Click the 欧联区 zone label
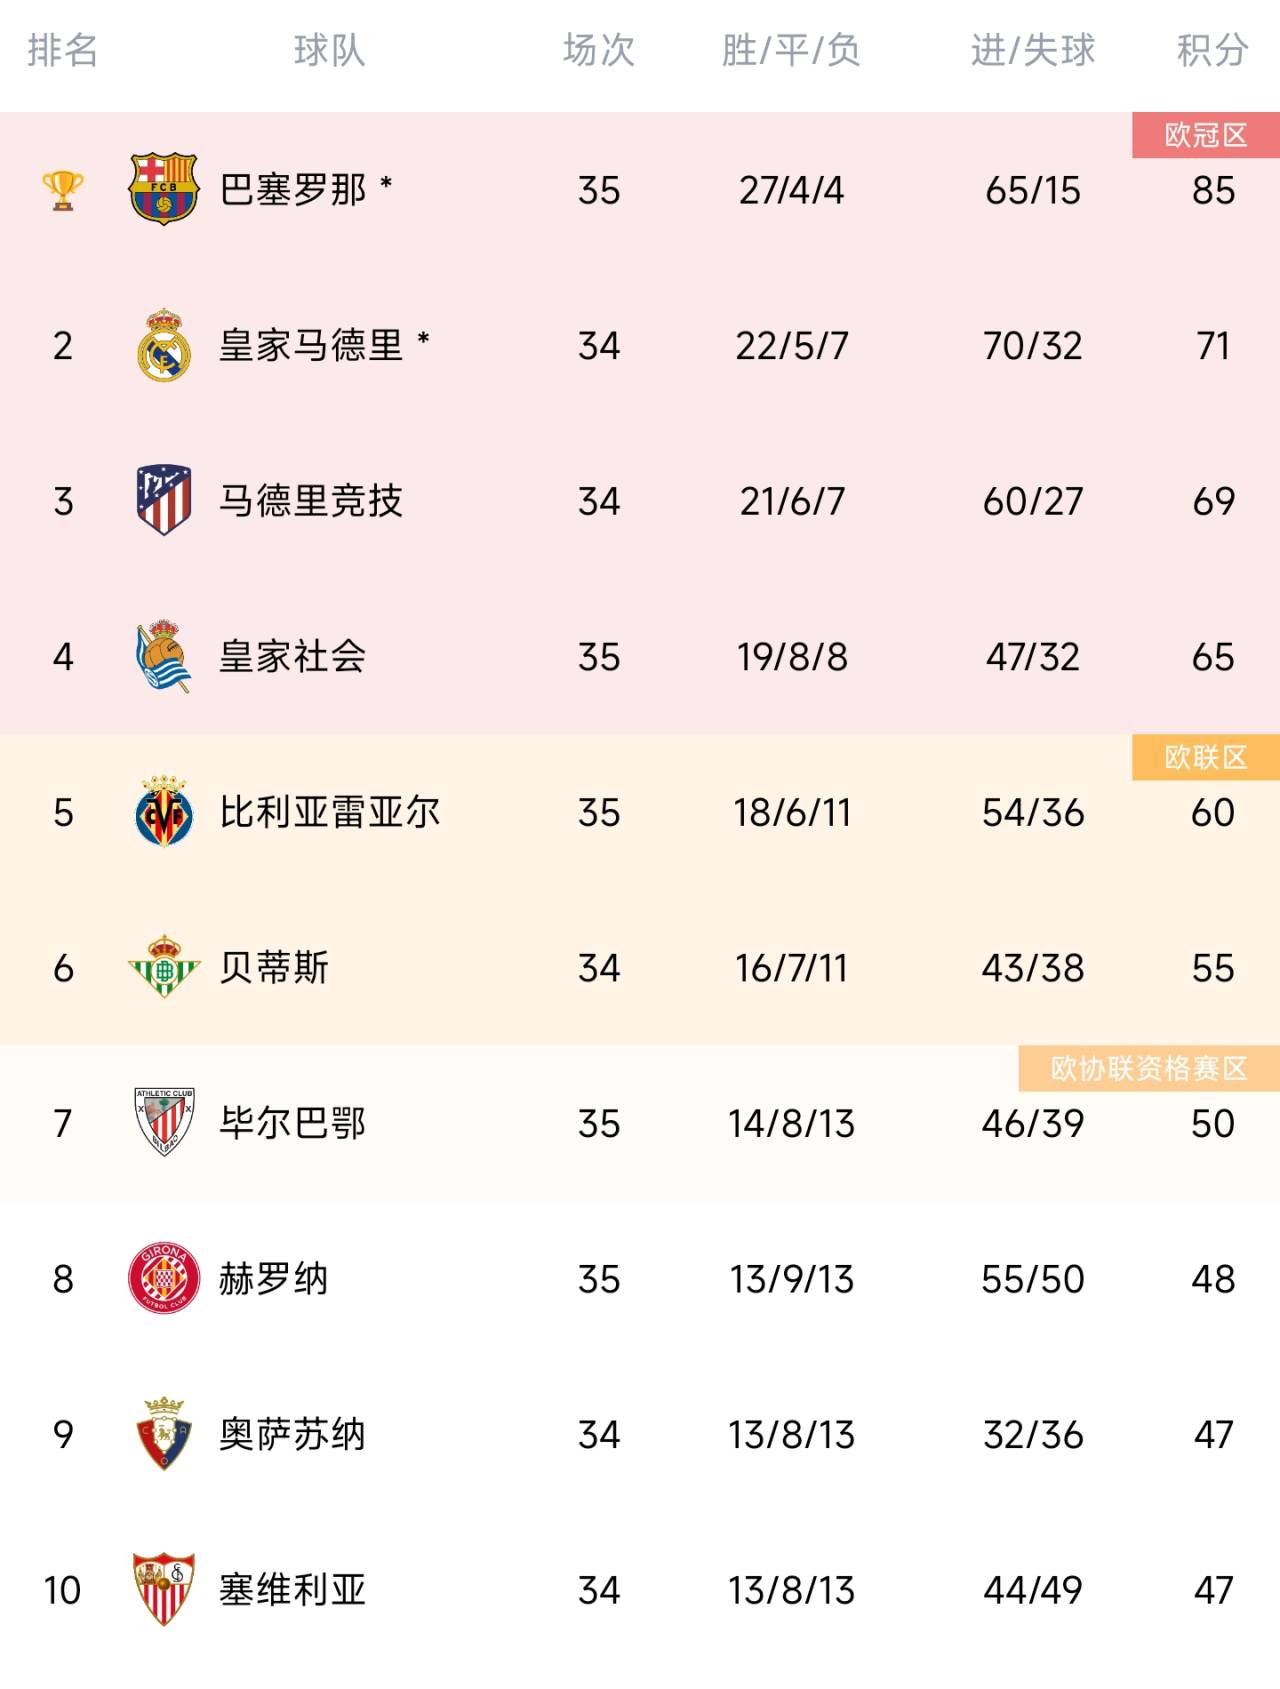 point(1205,758)
